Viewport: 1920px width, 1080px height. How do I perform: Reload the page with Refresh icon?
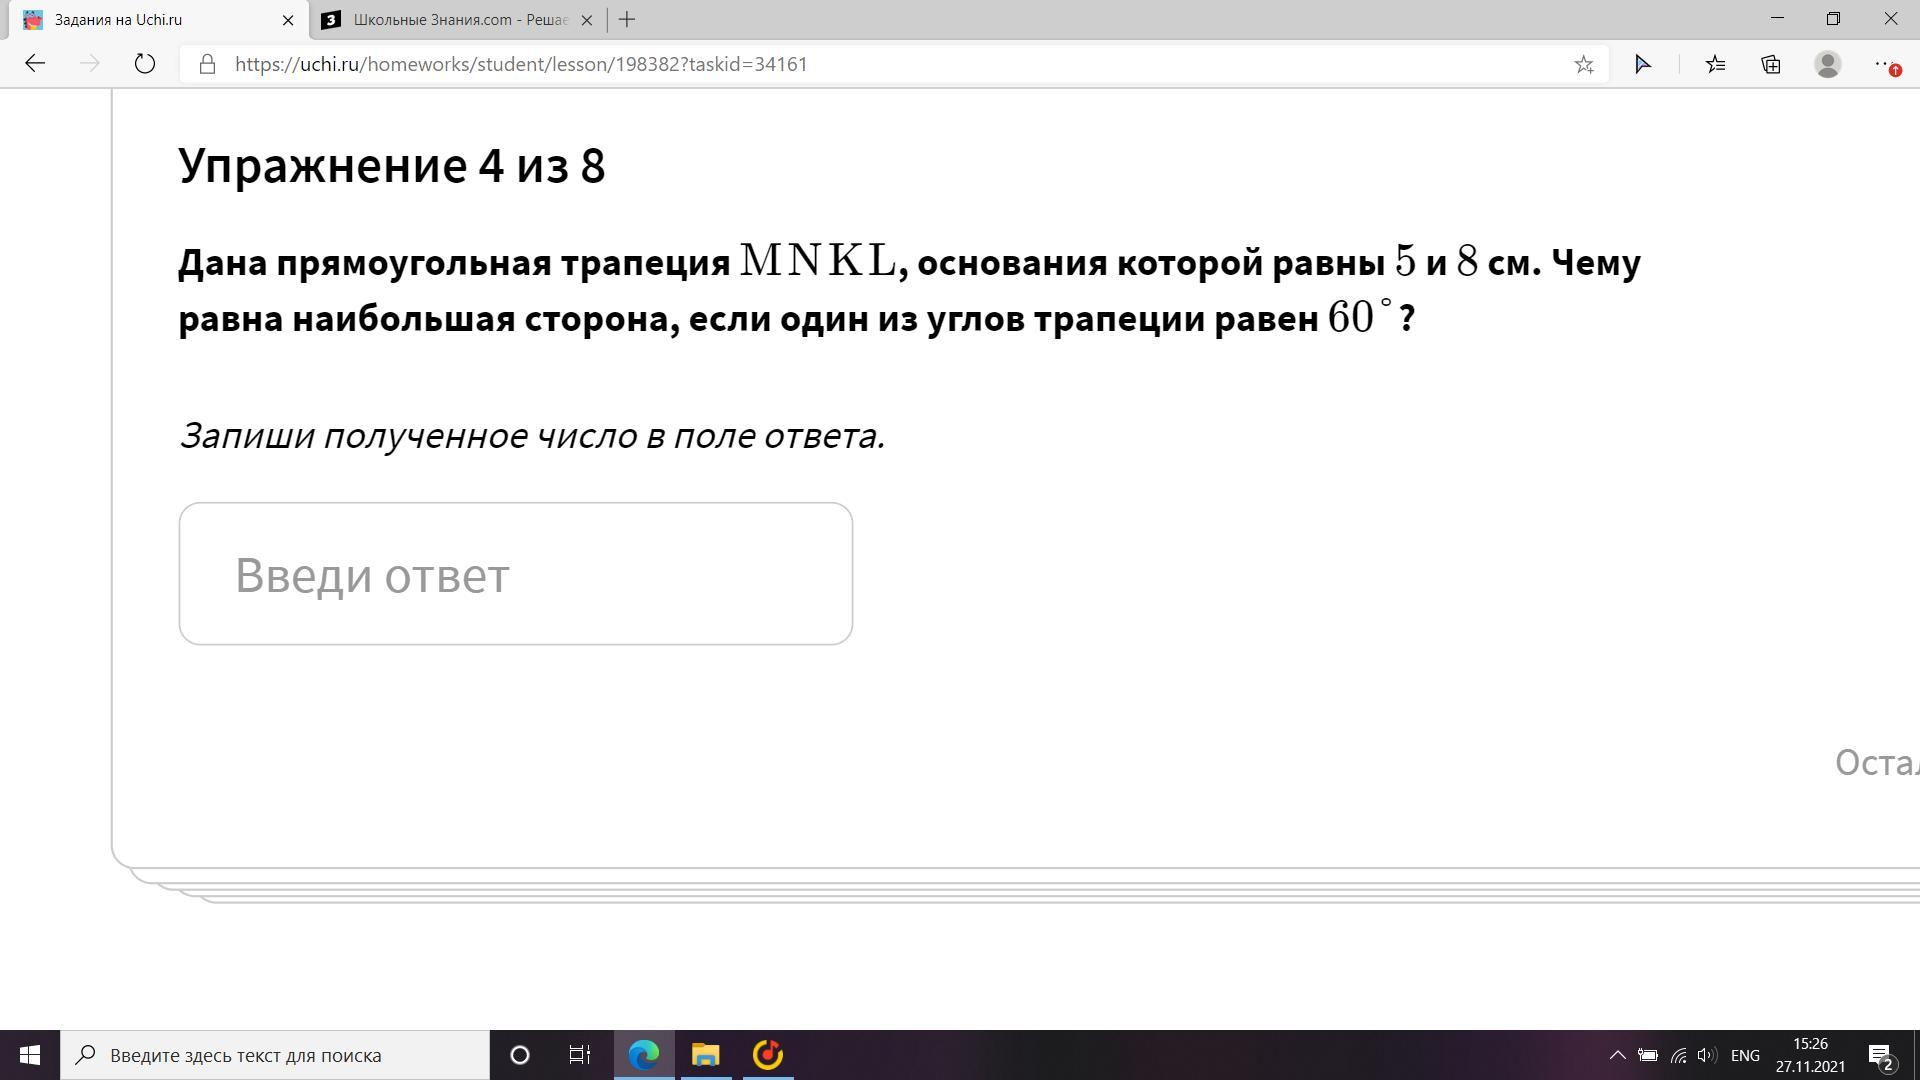click(x=145, y=64)
